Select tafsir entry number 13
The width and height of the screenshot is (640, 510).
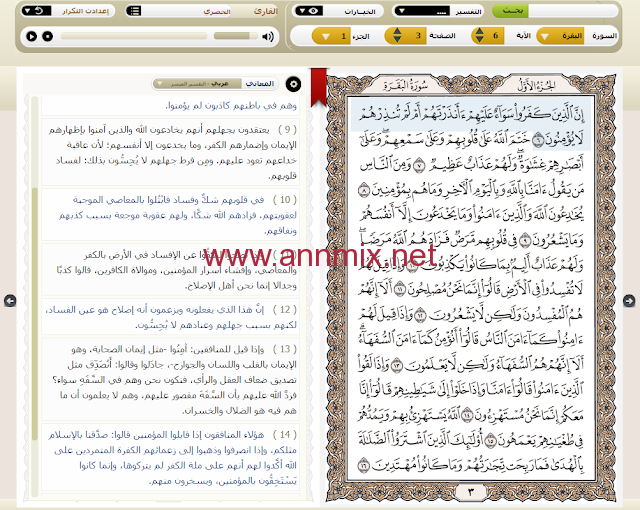point(171,379)
